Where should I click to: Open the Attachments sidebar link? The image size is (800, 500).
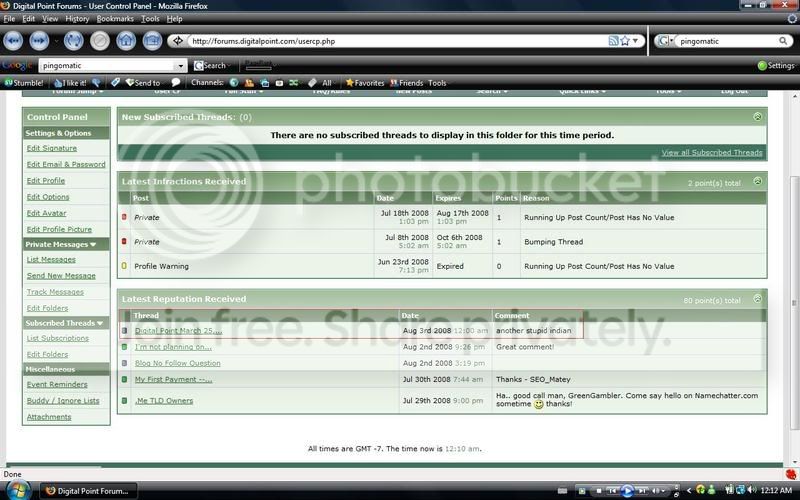pyautogui.click(x=49, y=417)
